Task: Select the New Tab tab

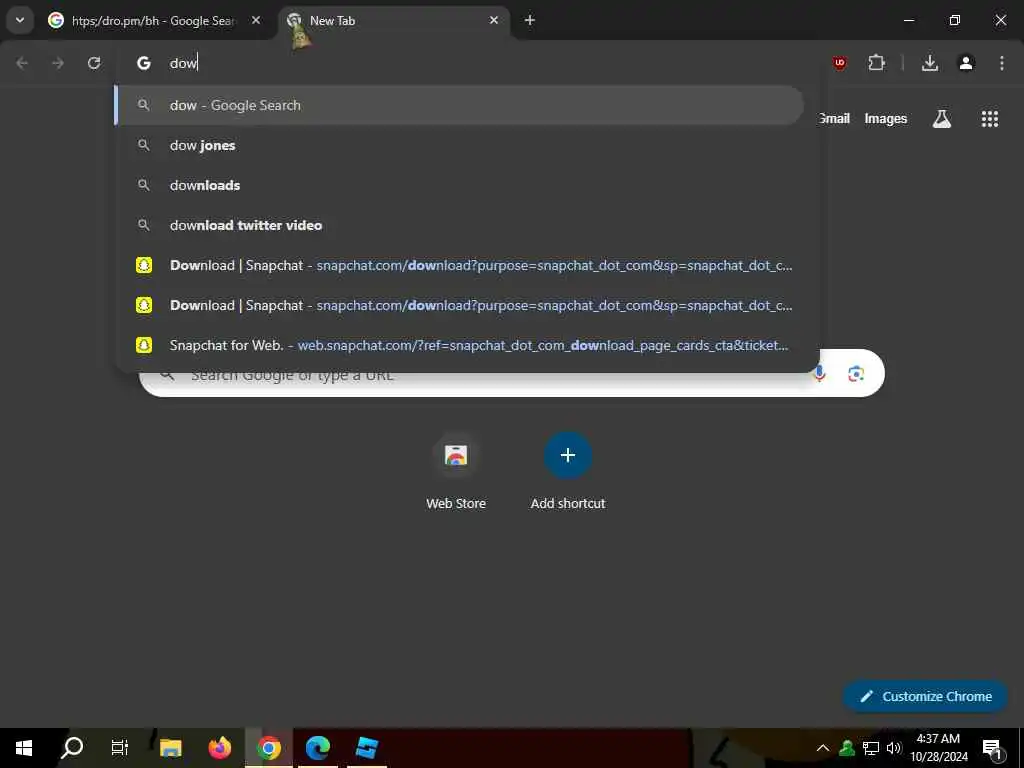Action: point(395,21)
